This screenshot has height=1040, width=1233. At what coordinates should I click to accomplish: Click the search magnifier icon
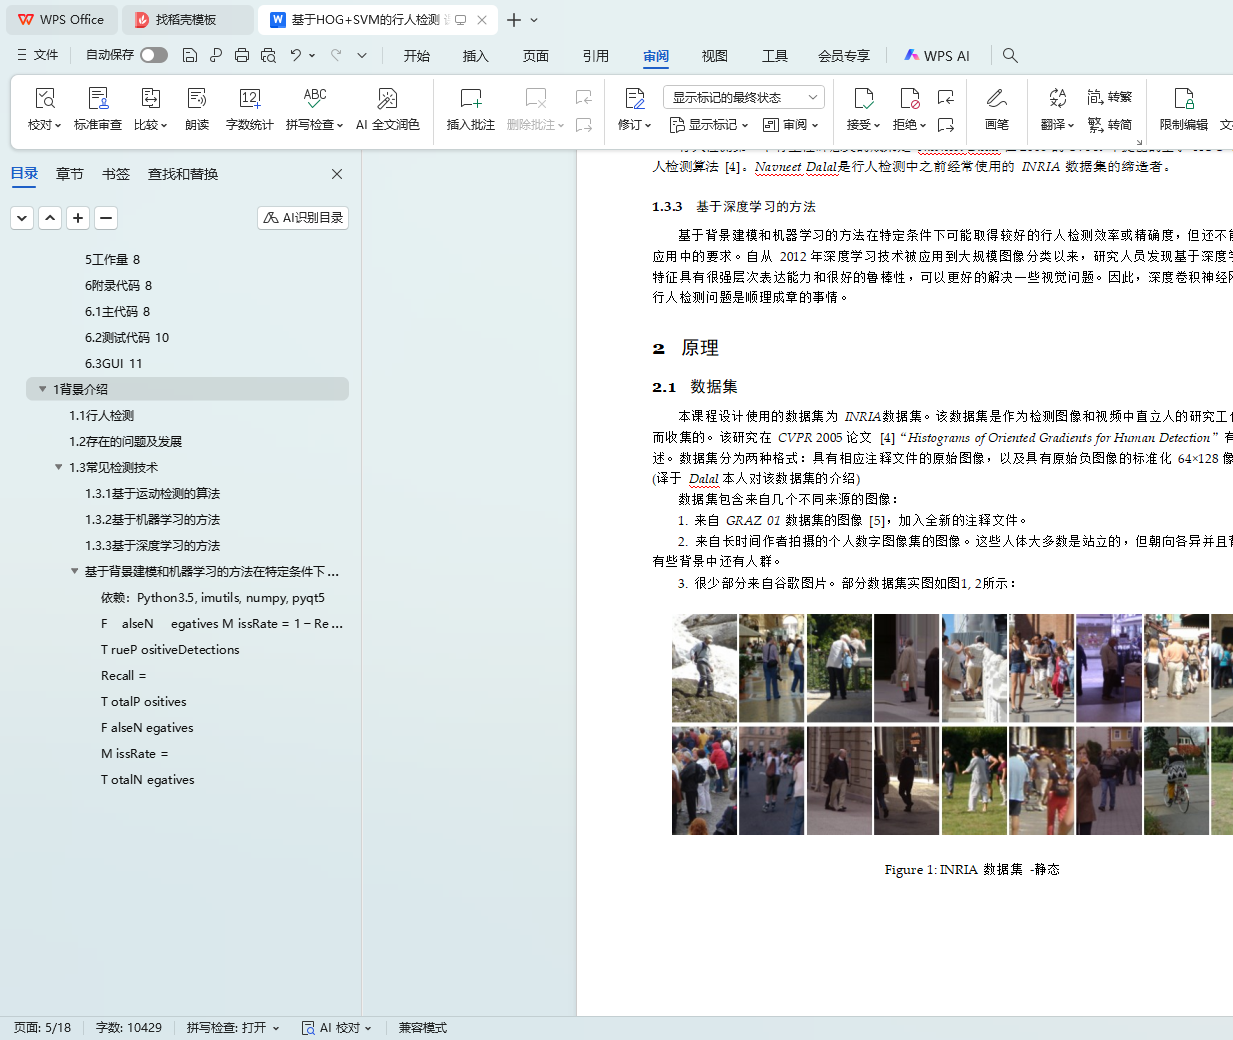point(1010,56)
